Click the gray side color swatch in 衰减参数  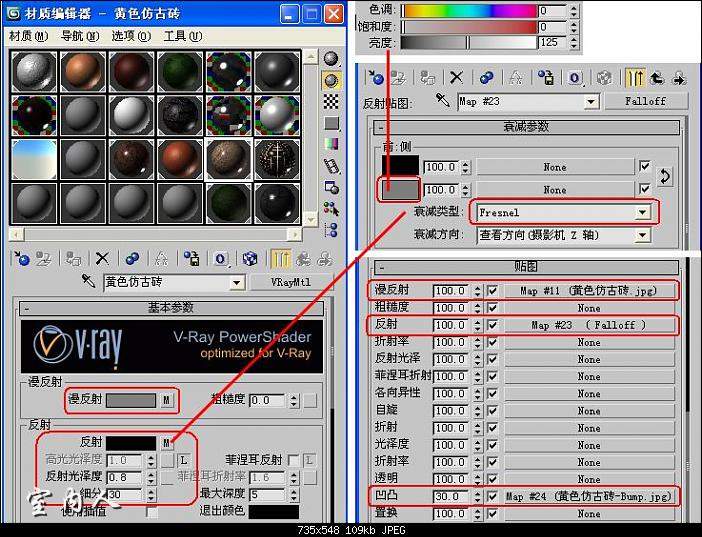(399, 189)
